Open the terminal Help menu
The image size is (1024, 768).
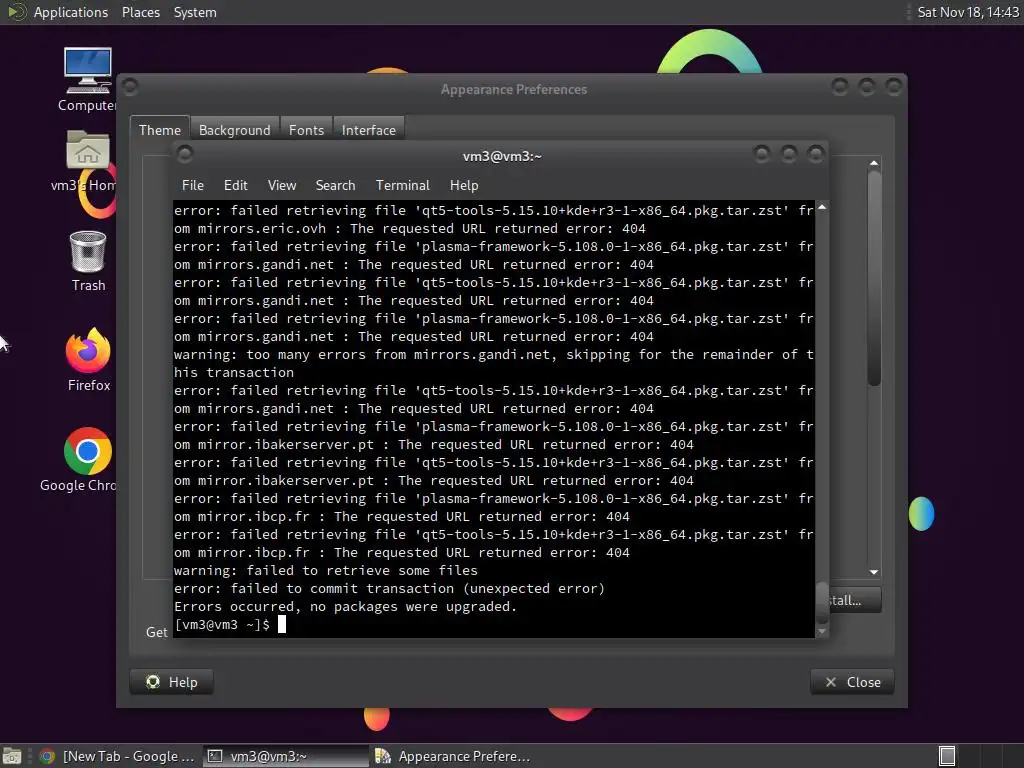(464, 185)
